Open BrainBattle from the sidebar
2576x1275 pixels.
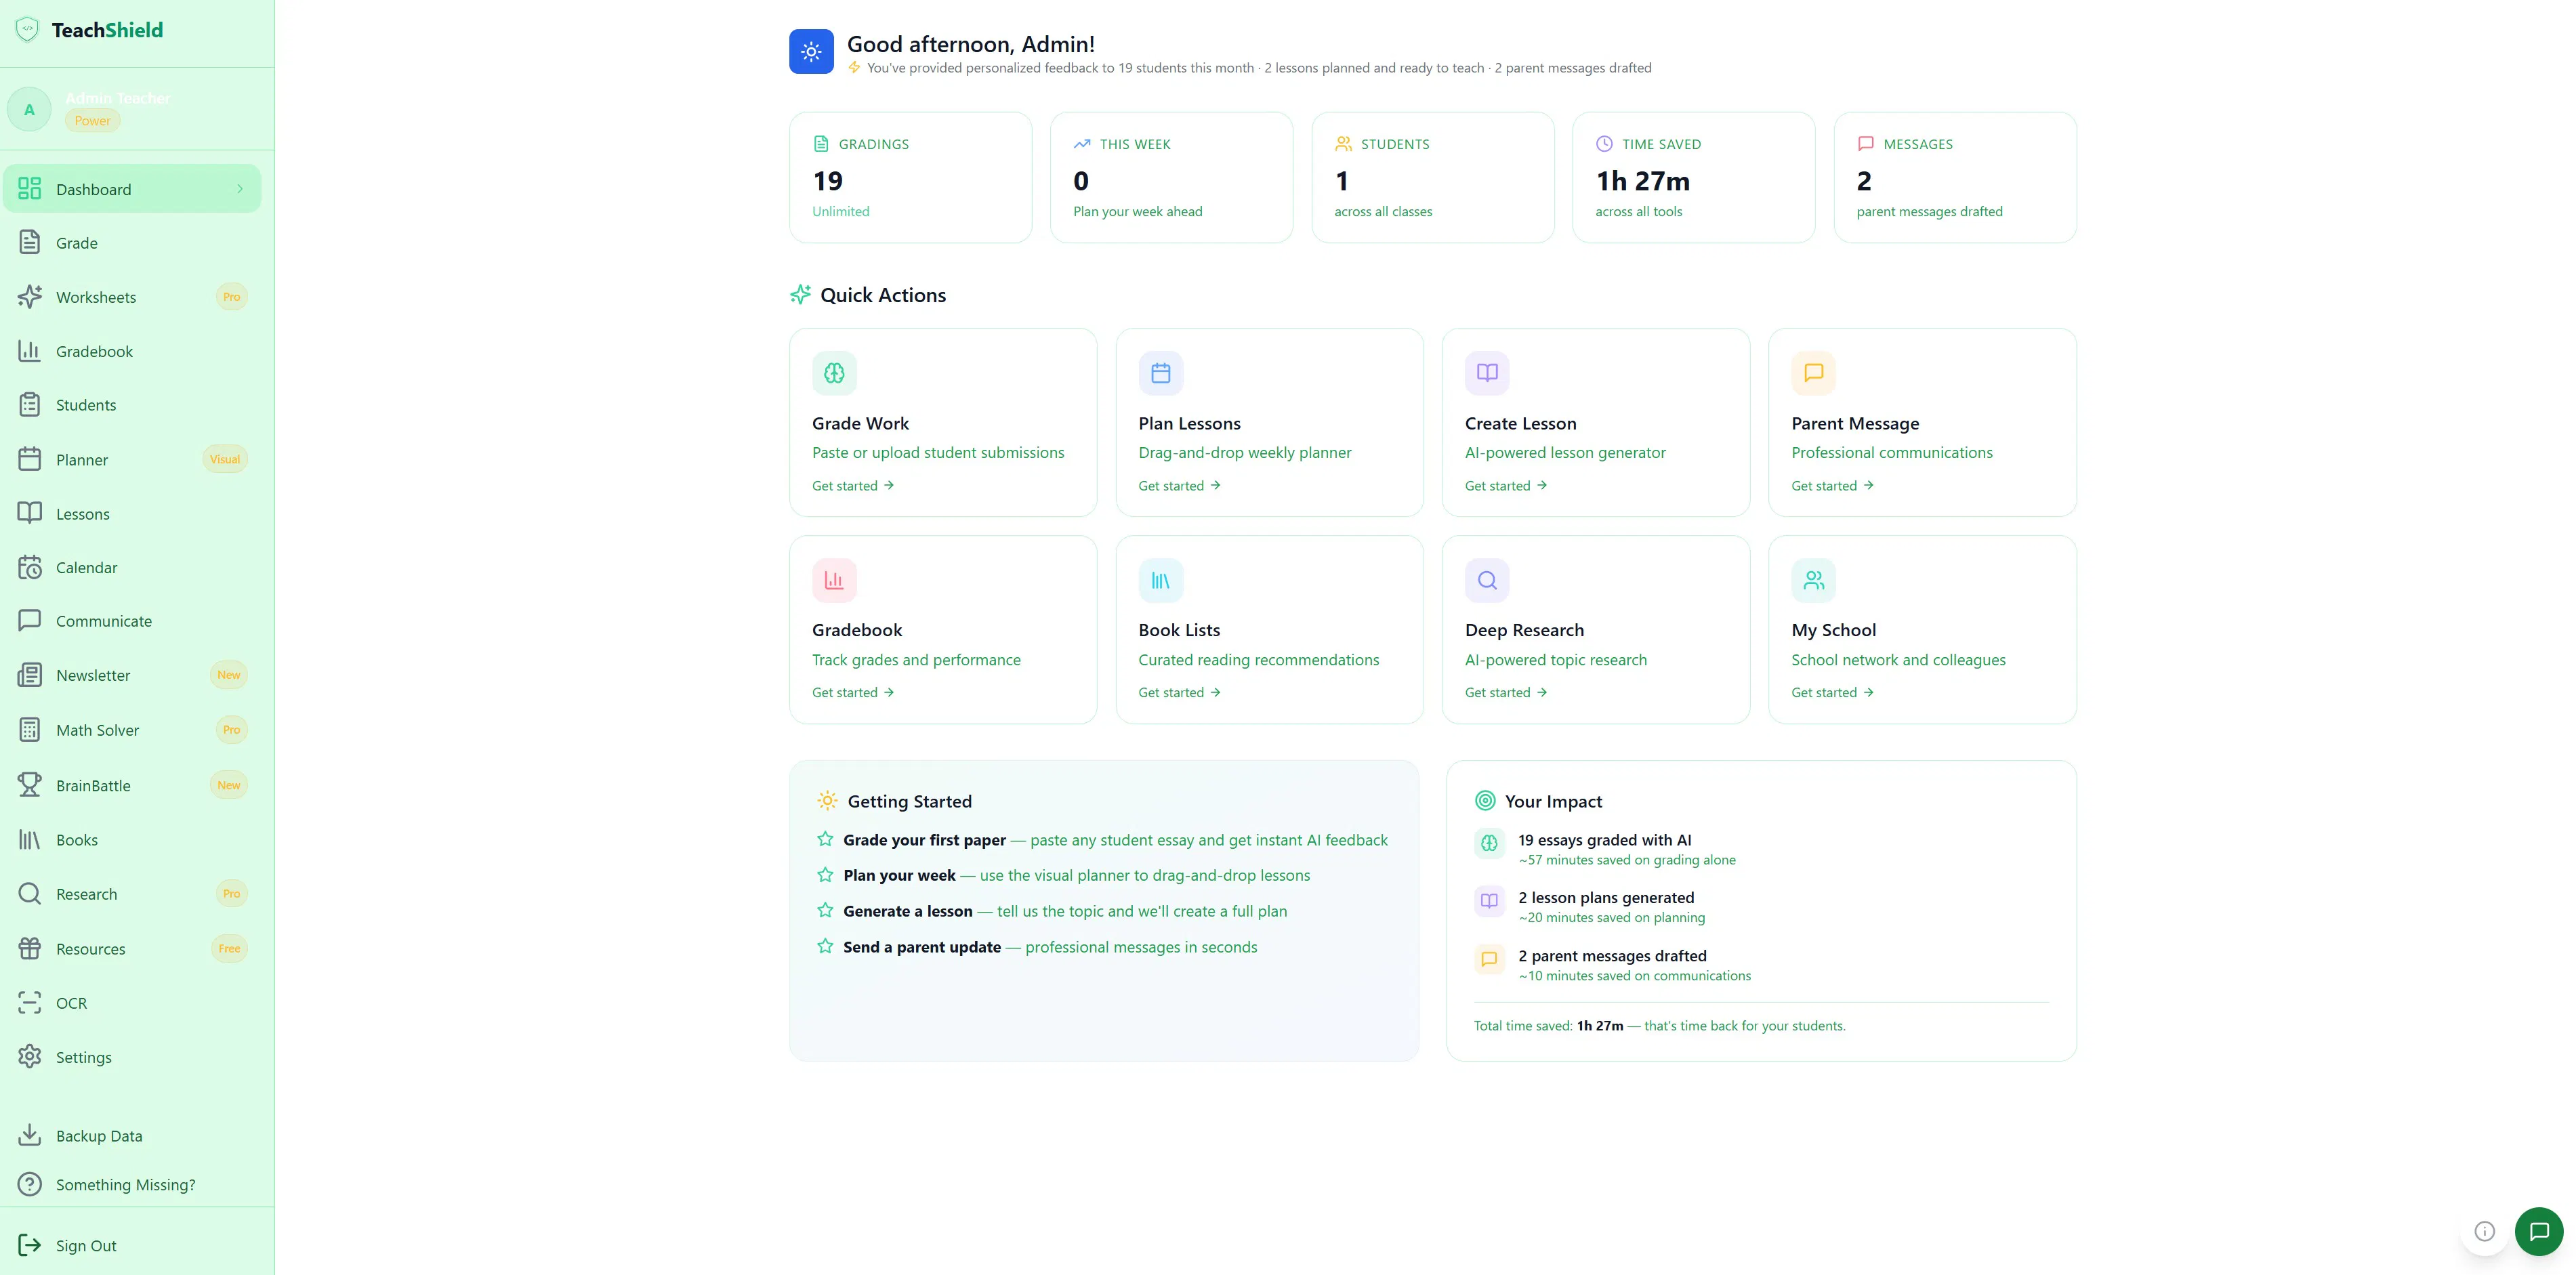click(132, 786)
